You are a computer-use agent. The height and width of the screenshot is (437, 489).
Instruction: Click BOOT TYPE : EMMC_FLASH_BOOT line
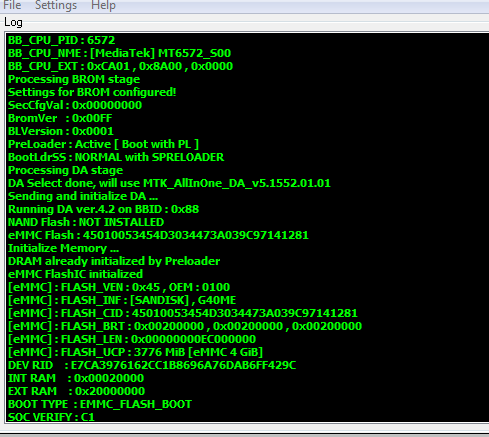[100, 404]
